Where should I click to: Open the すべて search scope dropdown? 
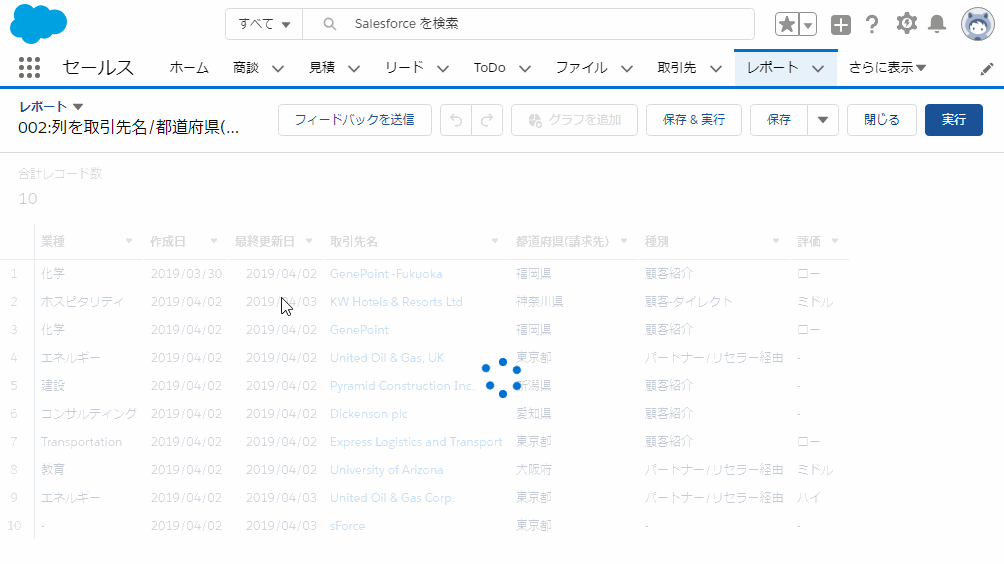264,24
